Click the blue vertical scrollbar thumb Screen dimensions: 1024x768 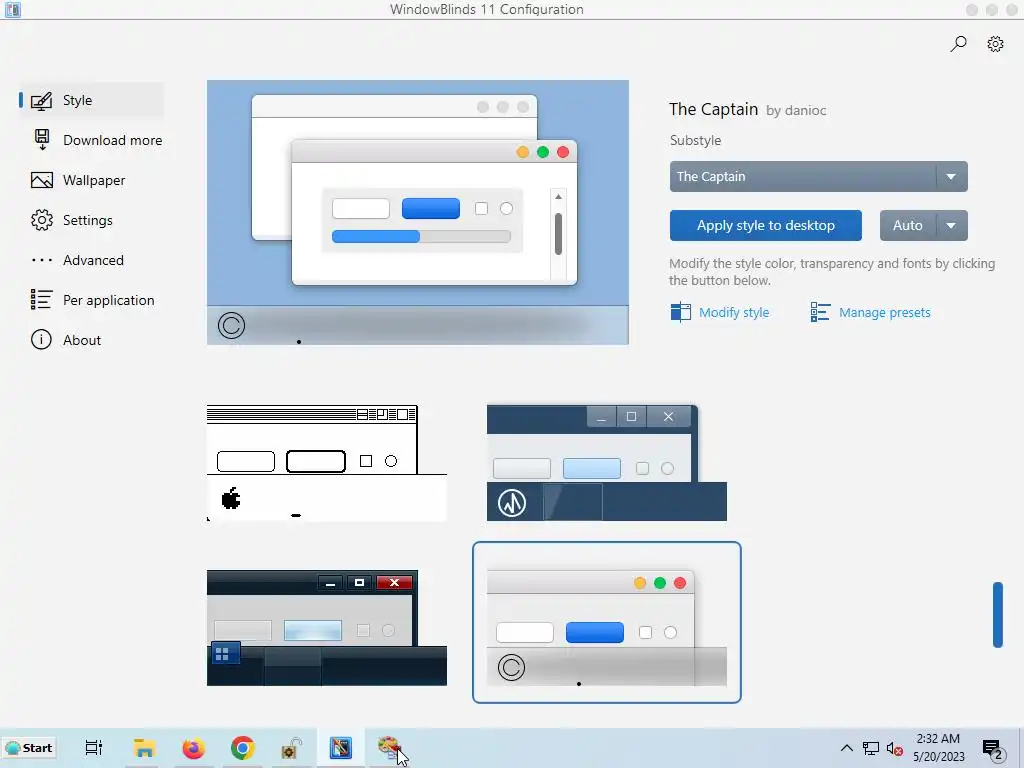coord(997,615)
